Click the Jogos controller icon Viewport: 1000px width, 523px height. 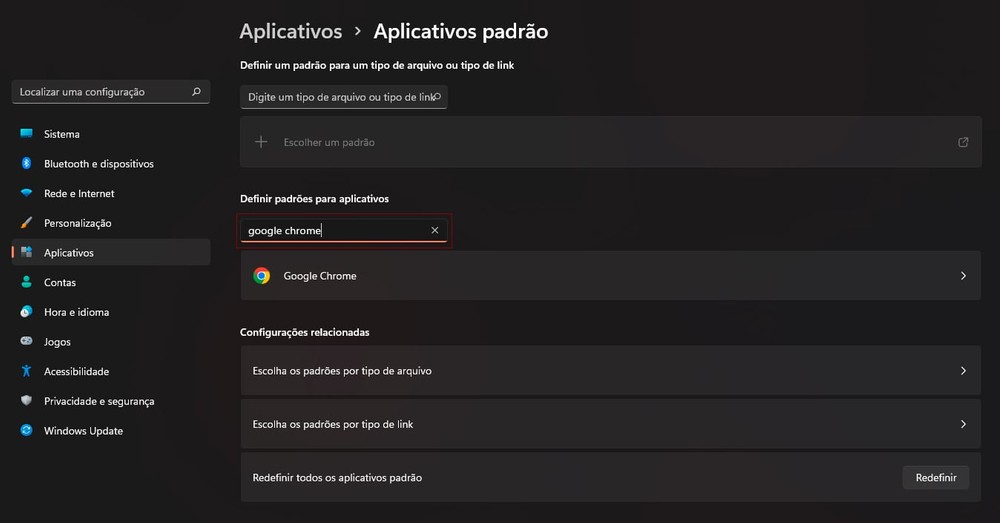point(26,342)
